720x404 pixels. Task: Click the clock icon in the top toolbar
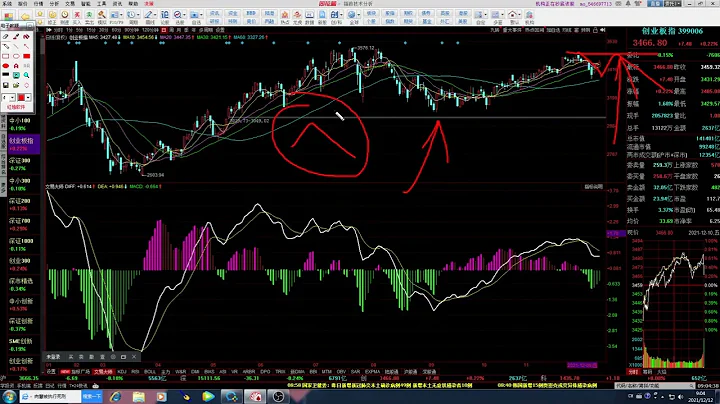tap(65, 17)
